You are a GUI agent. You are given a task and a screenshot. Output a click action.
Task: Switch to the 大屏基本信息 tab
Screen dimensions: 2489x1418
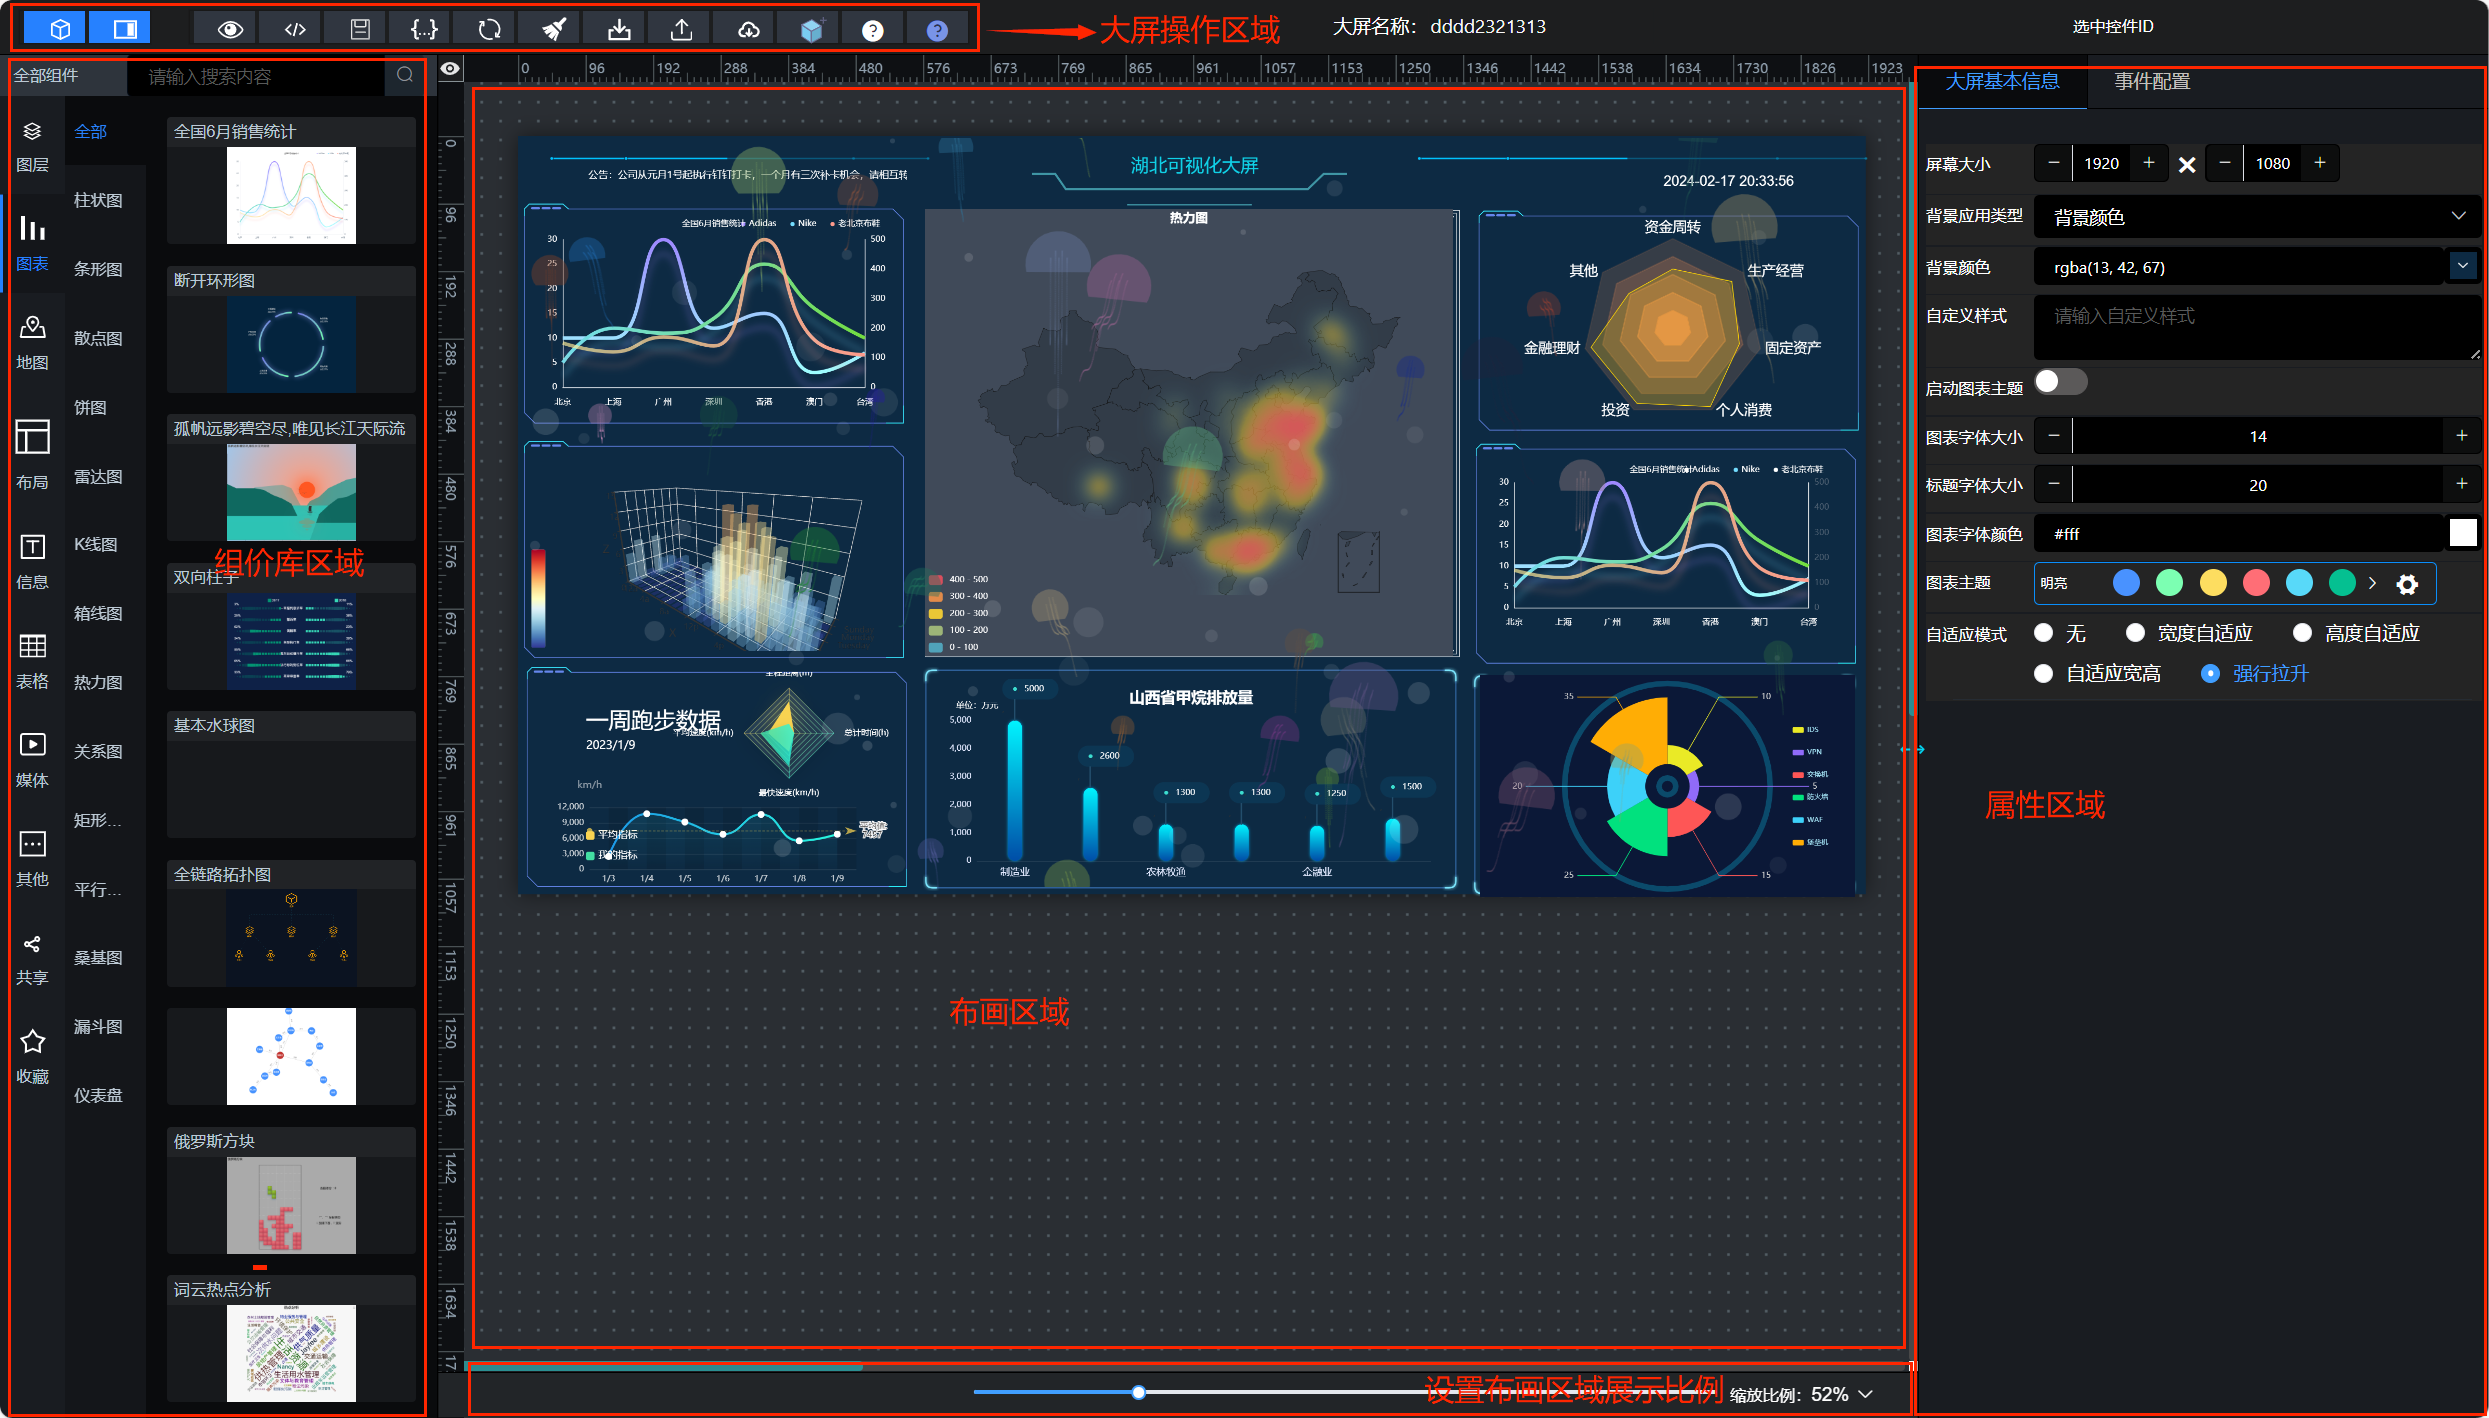click(x=2002, y=82)
